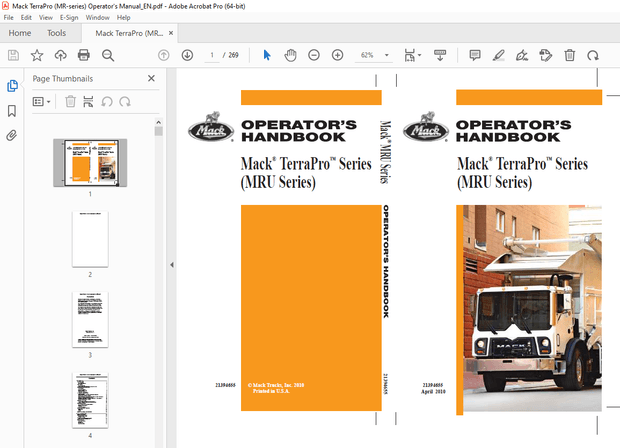Select page 2 thumbnail
This screenshot has width=620, height=448.
click(90, 239)
